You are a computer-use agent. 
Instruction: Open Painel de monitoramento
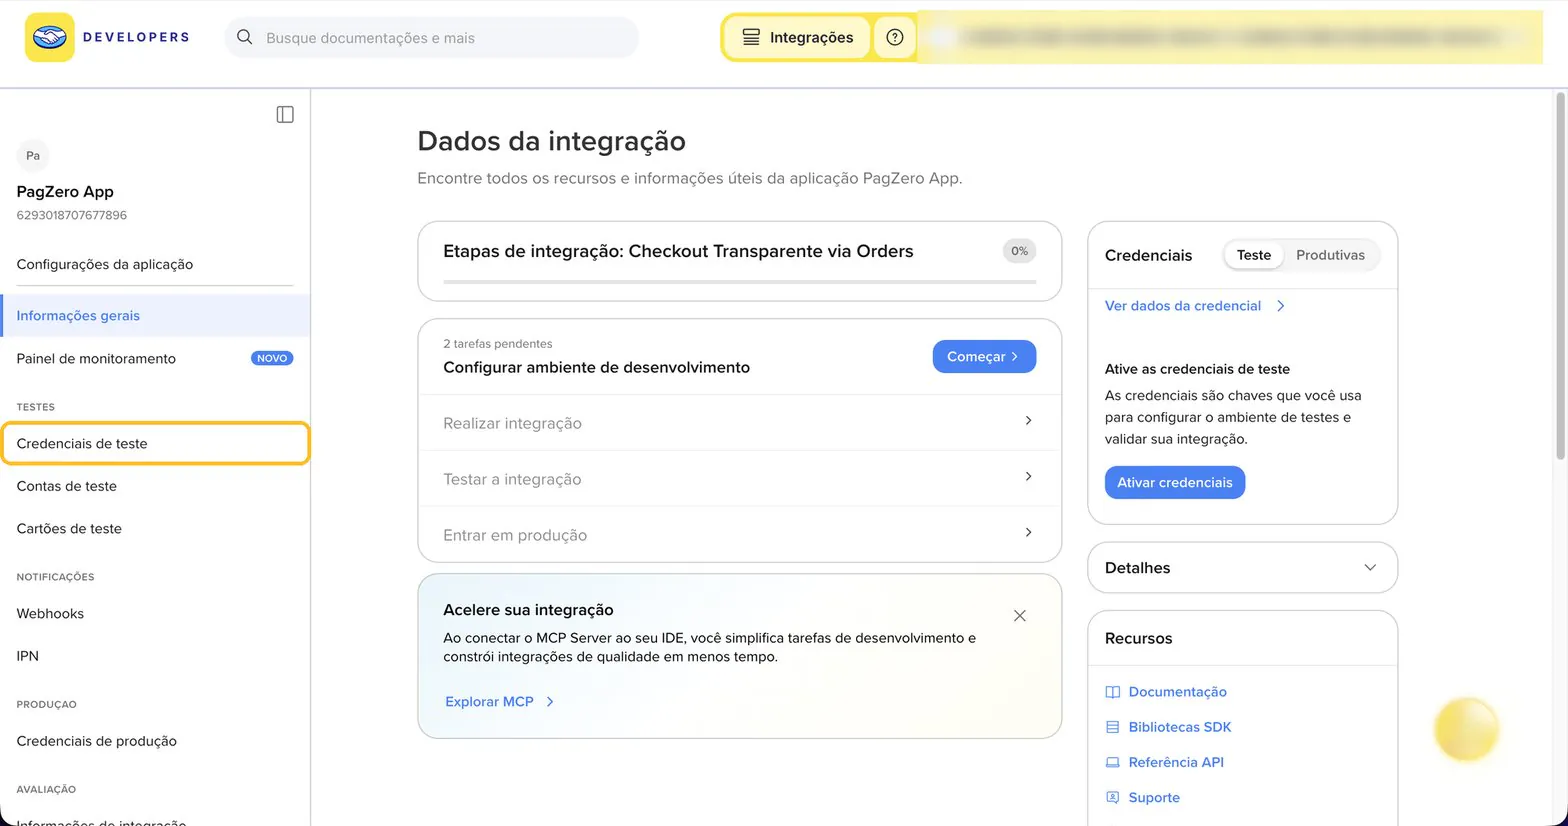coord(96,358)
